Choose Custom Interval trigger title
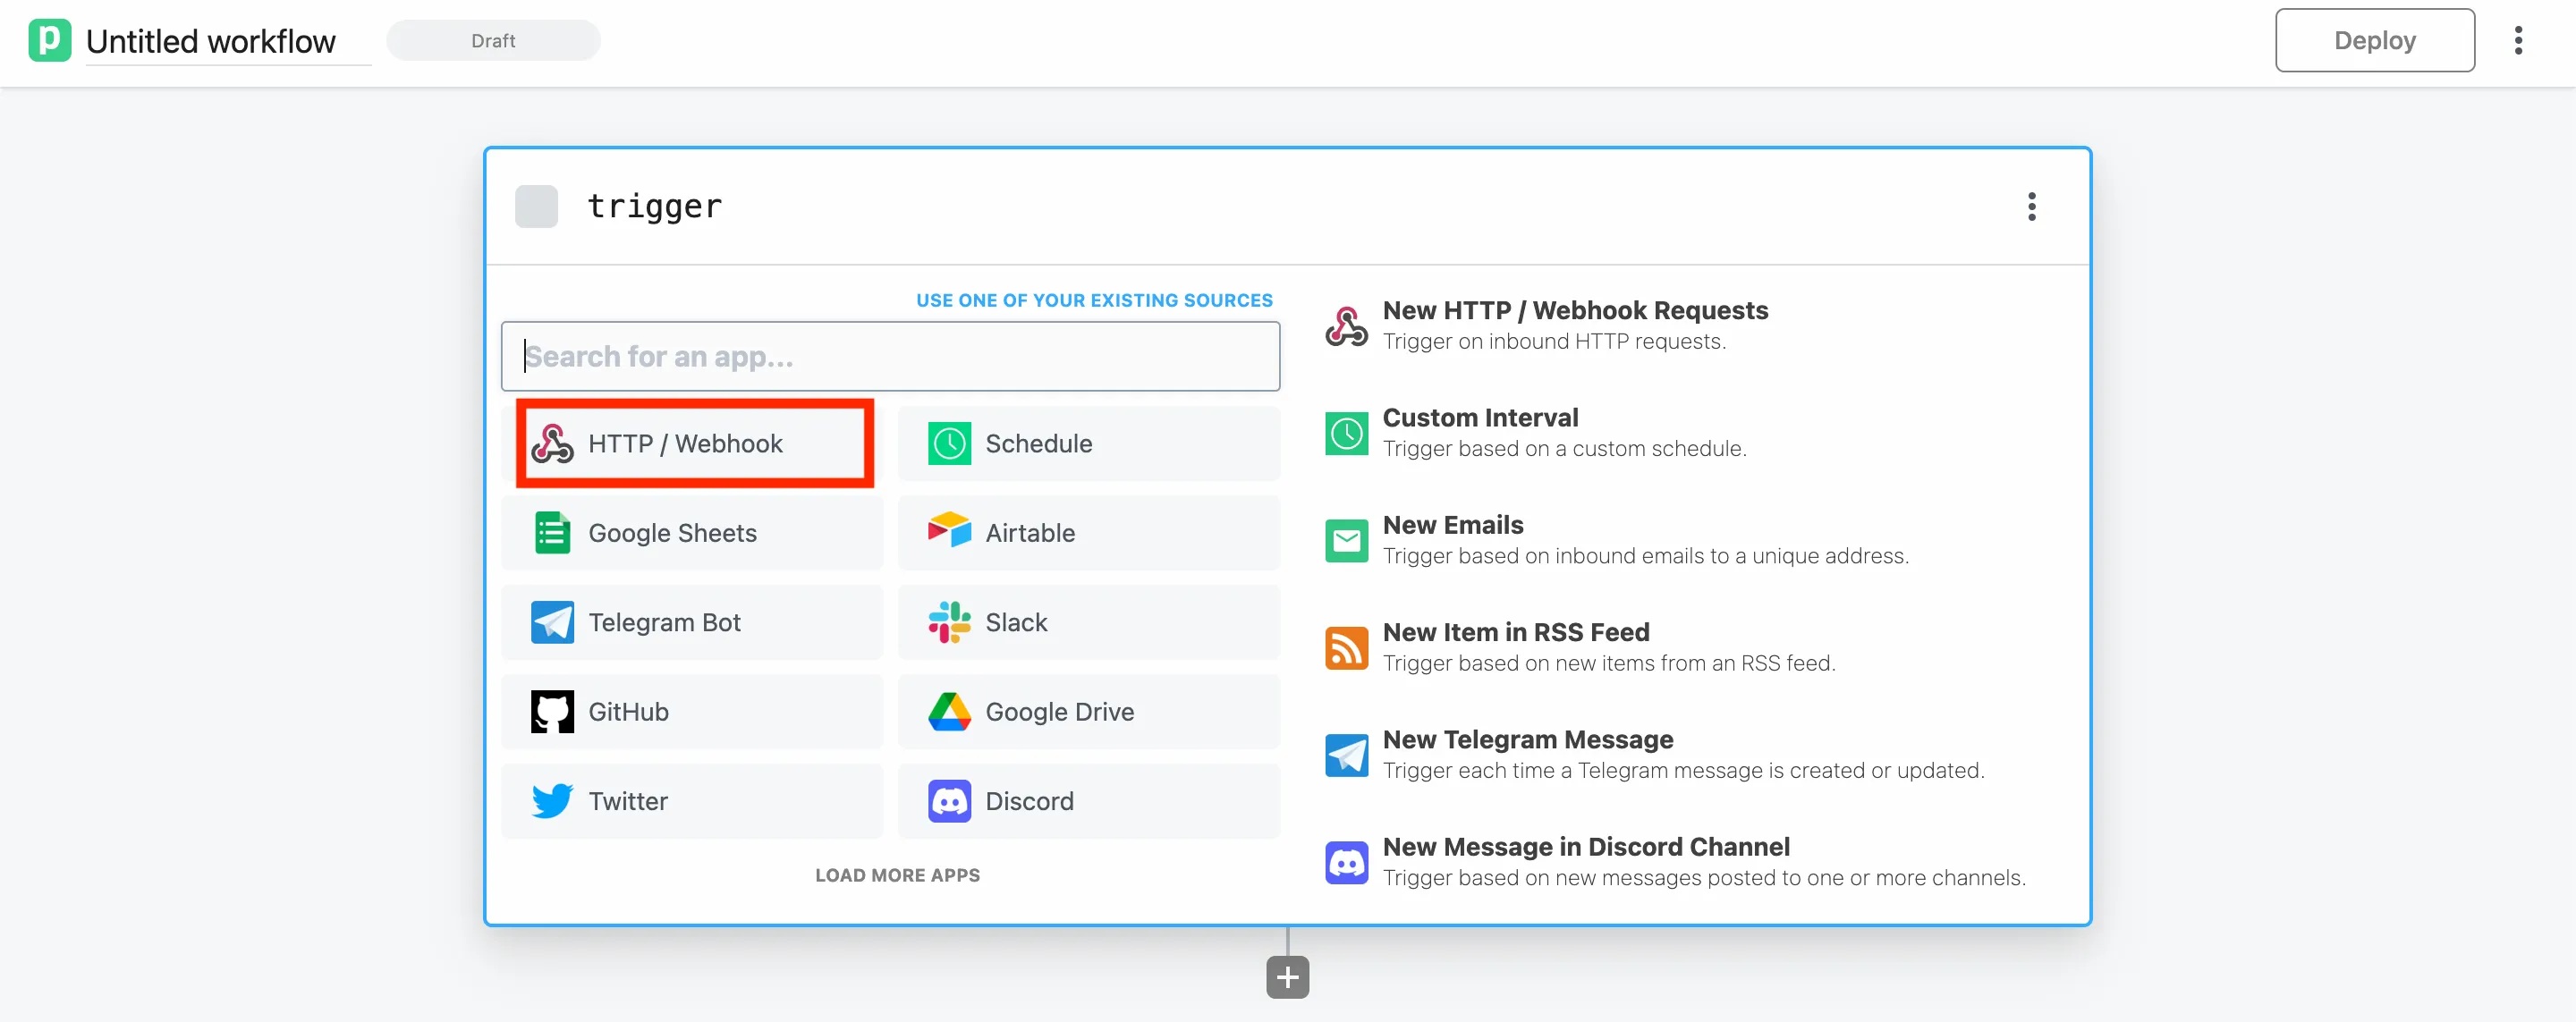This screenshot has height=1022, width=2576. coord(1480,417)
